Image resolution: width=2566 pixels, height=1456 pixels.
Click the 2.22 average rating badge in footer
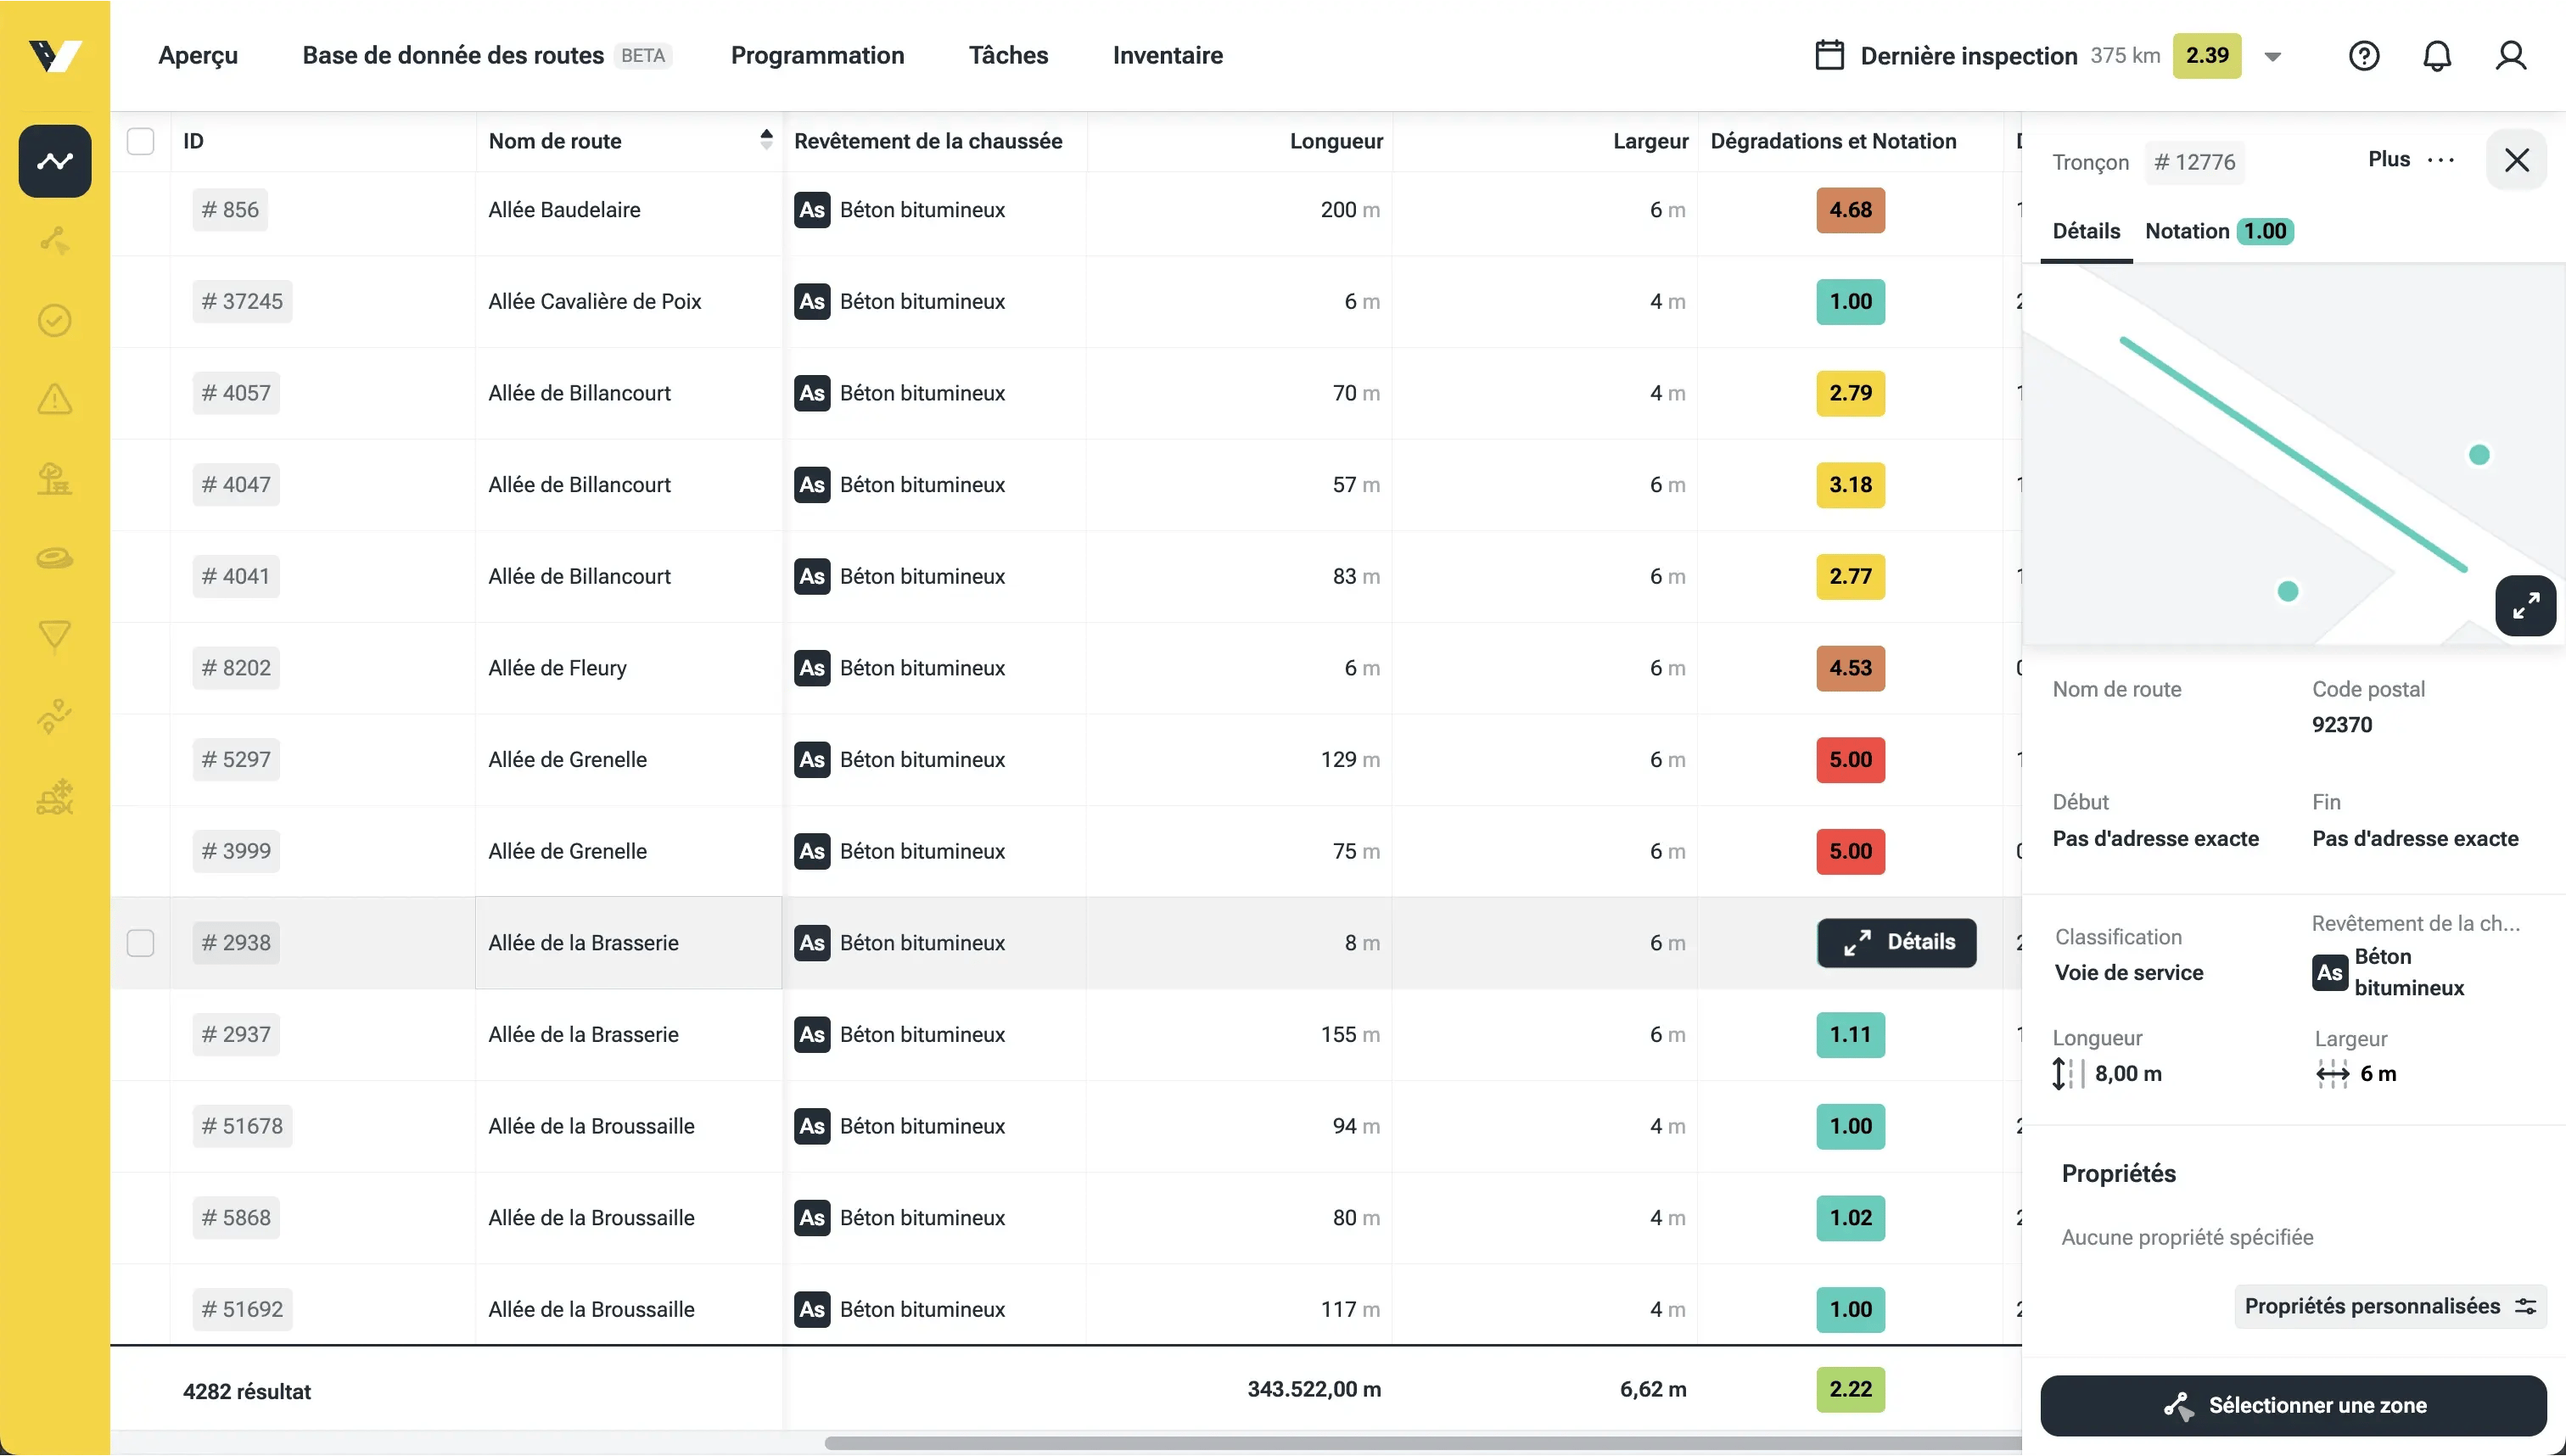point(1850,1390)
